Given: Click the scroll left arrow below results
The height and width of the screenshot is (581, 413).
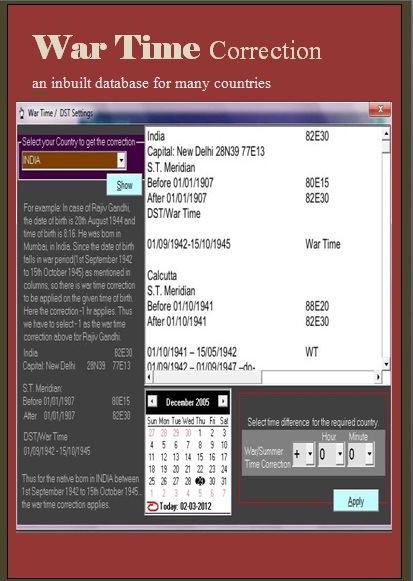Looking at the screenshot, I should (149, 377).
